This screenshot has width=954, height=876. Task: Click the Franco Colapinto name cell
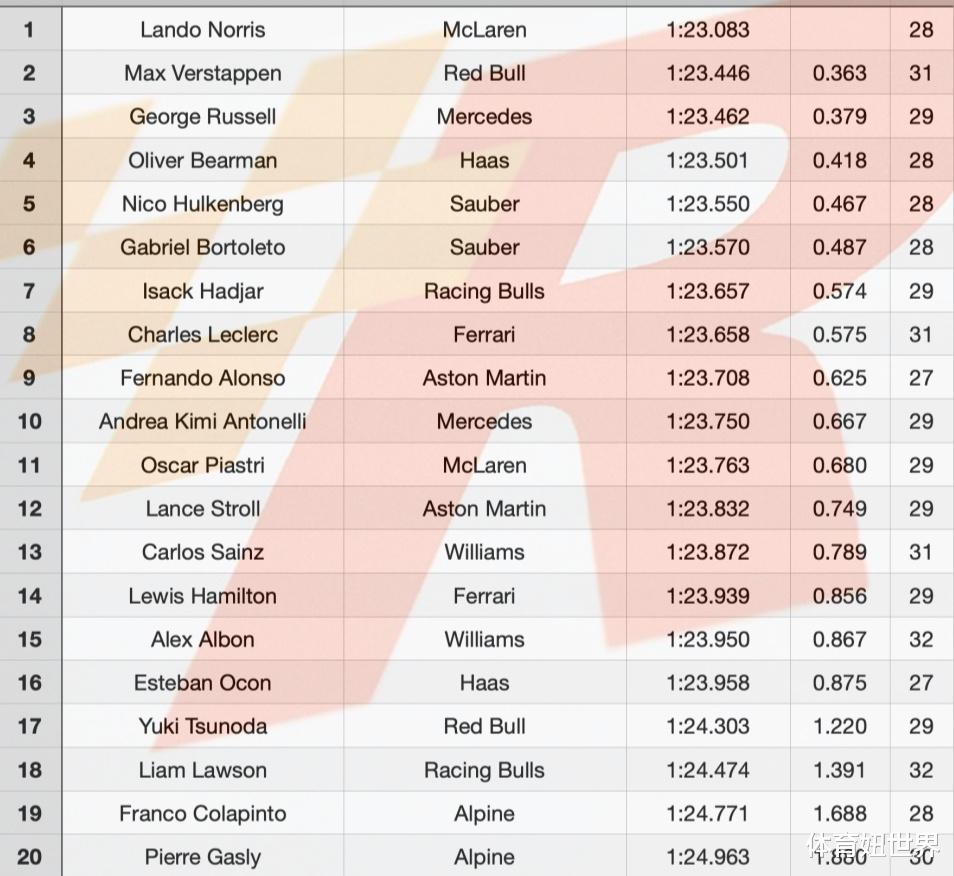pos(203,814)
